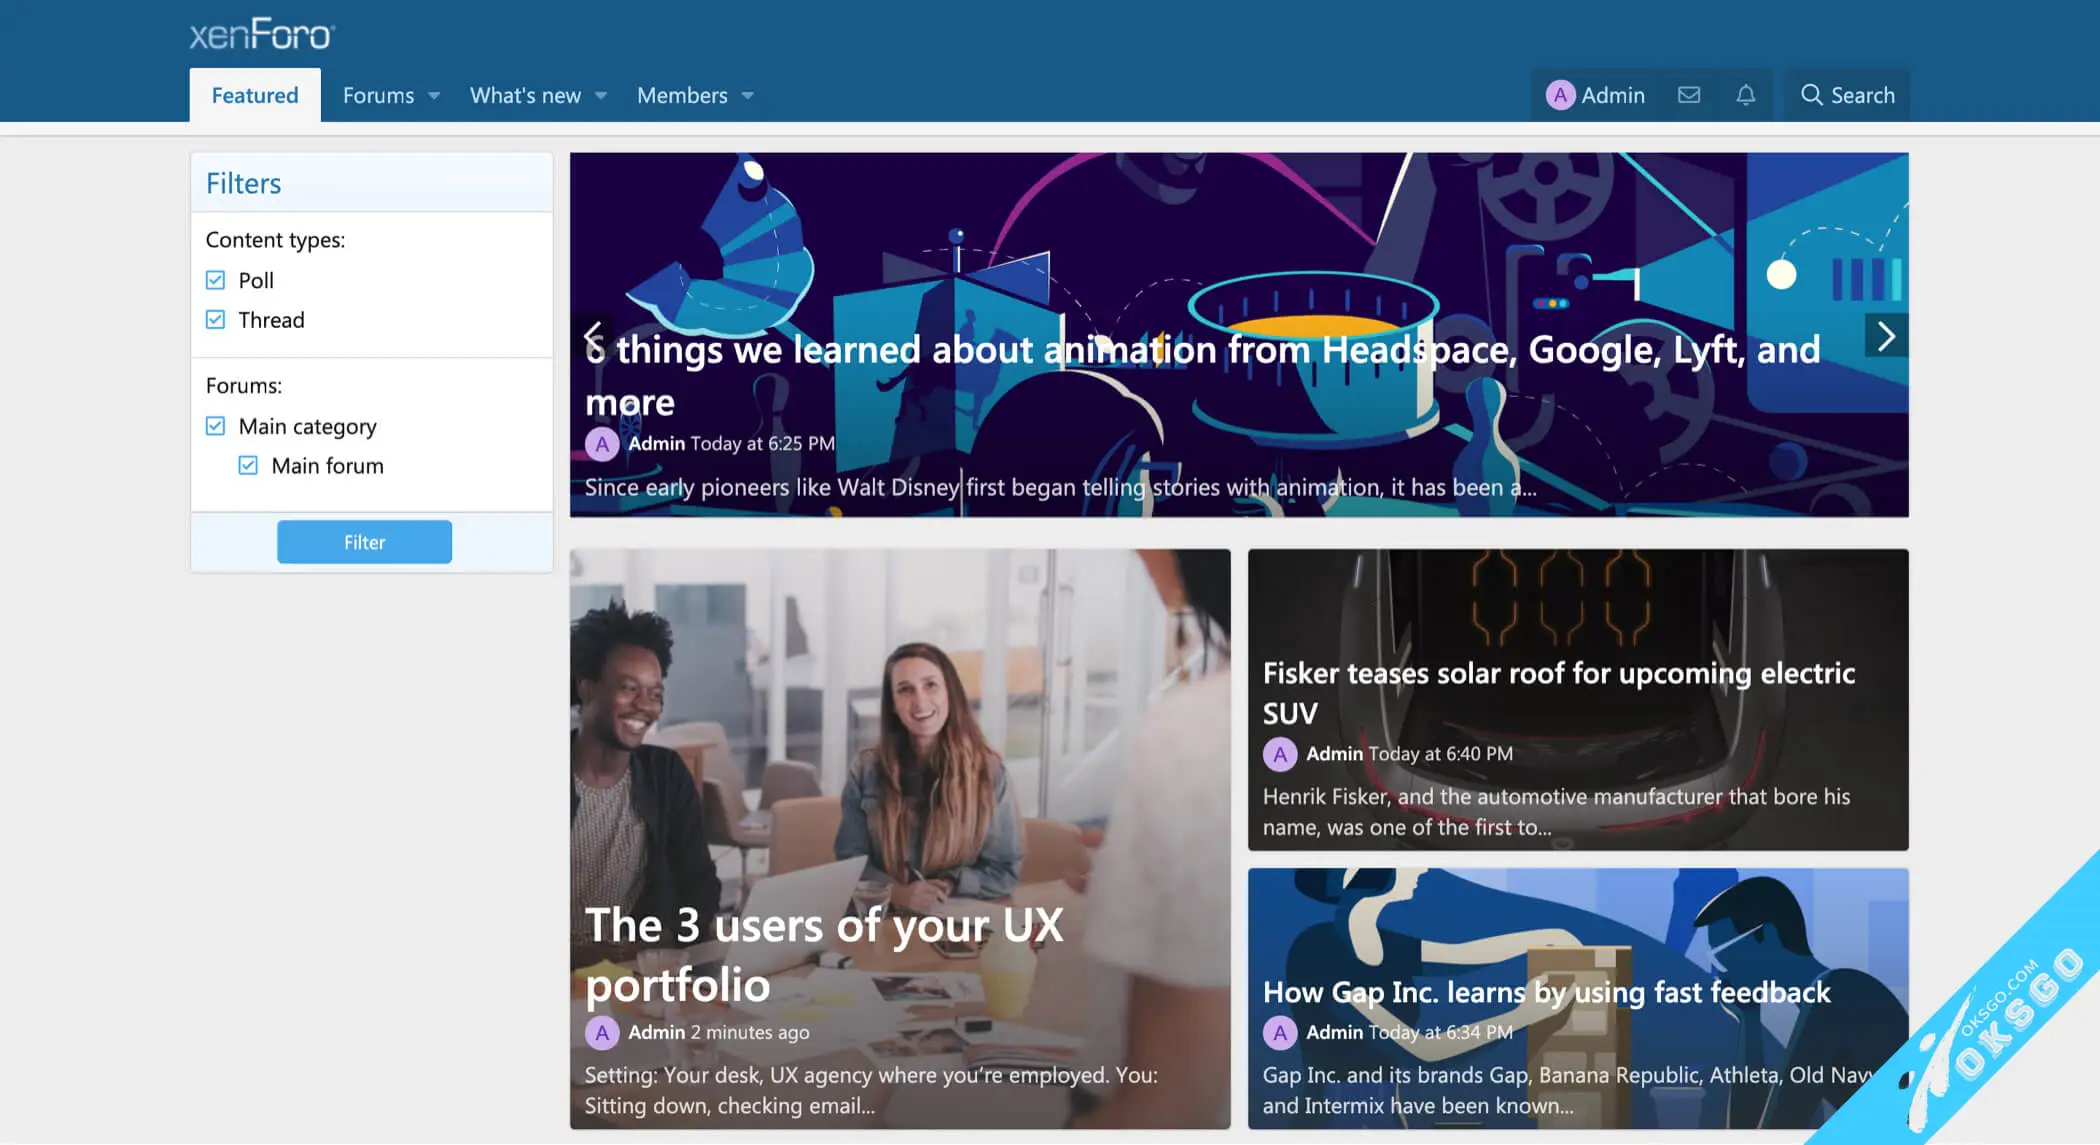The height and width of the screenshot is (1145, 2100).
Task: Click the Fisker solar roof article thumbnail
Action: [1577, 699]
